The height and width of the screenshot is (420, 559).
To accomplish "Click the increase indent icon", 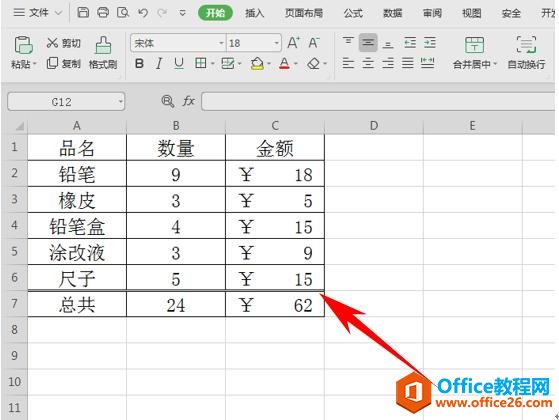I will point(430,43).
